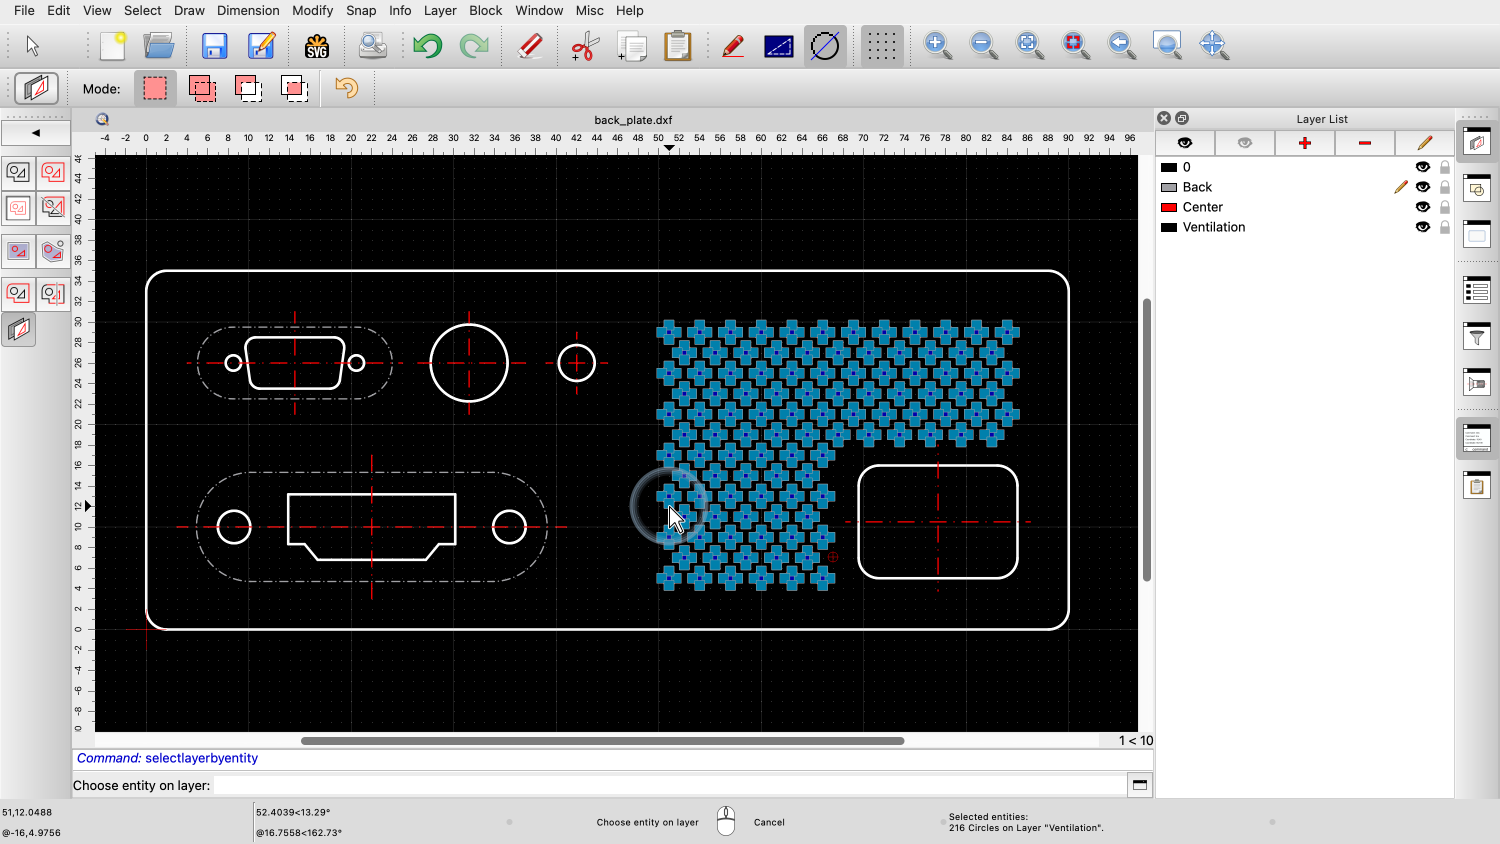This screenshot has height=844, width=1500.
Task: Click the Print Preview icon
Action: [x=372, y=46]
